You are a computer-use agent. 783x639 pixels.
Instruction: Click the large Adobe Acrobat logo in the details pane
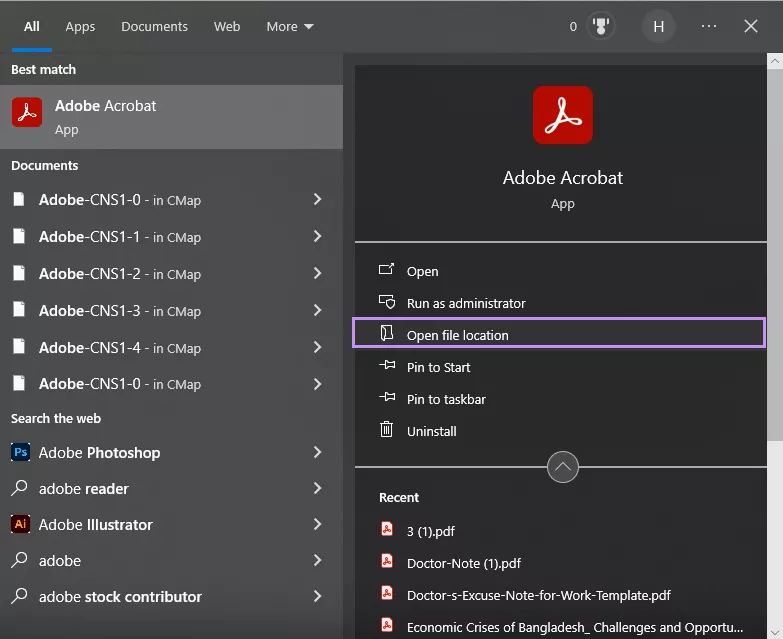pos(562,115)
